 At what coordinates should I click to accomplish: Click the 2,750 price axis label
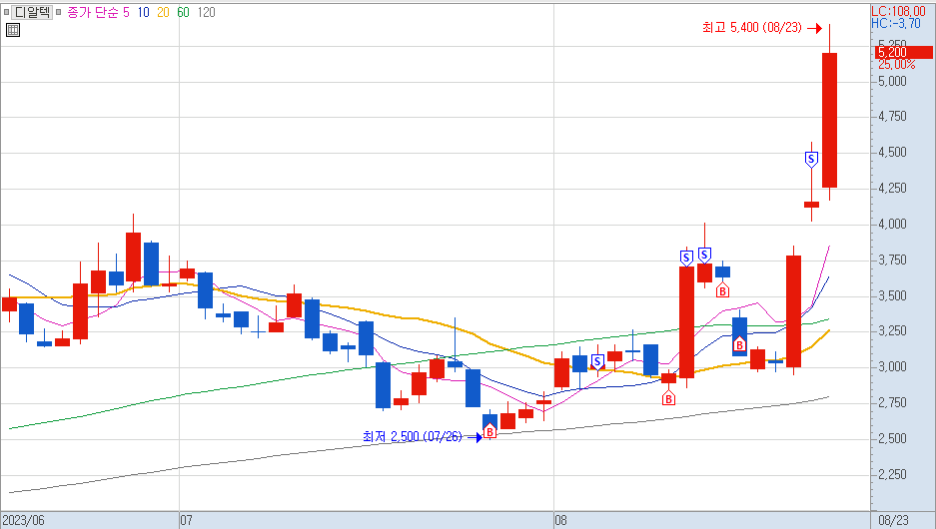pos(892,402)
